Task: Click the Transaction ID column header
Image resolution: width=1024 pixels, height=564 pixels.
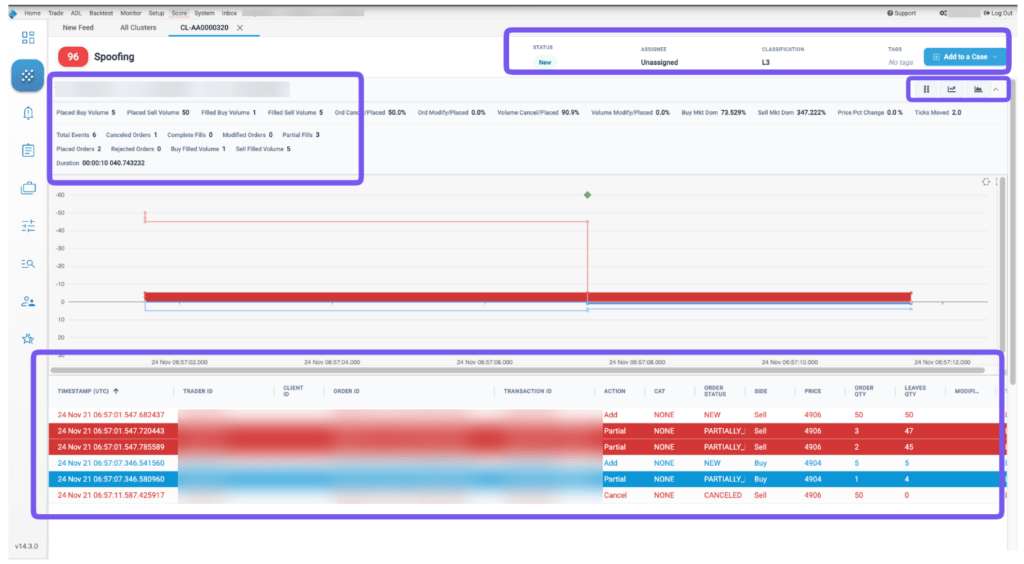Action: [x=527, y=391]
